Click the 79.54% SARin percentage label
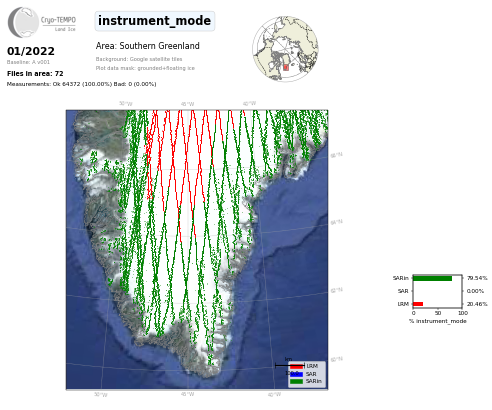 pyautogui.click(x=477, y=278)
